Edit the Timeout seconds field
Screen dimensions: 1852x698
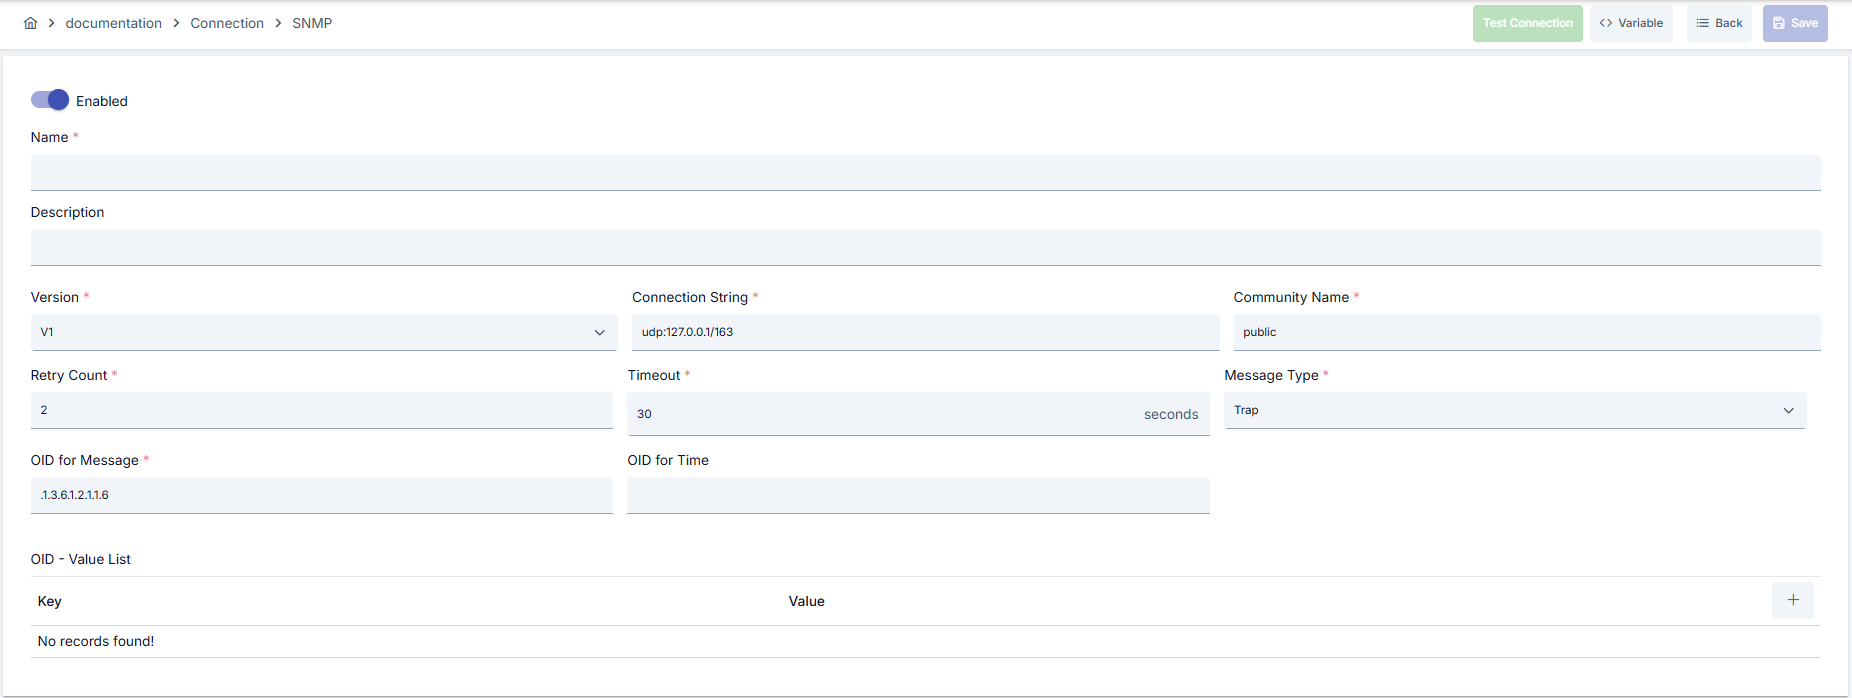click(919, 414)
